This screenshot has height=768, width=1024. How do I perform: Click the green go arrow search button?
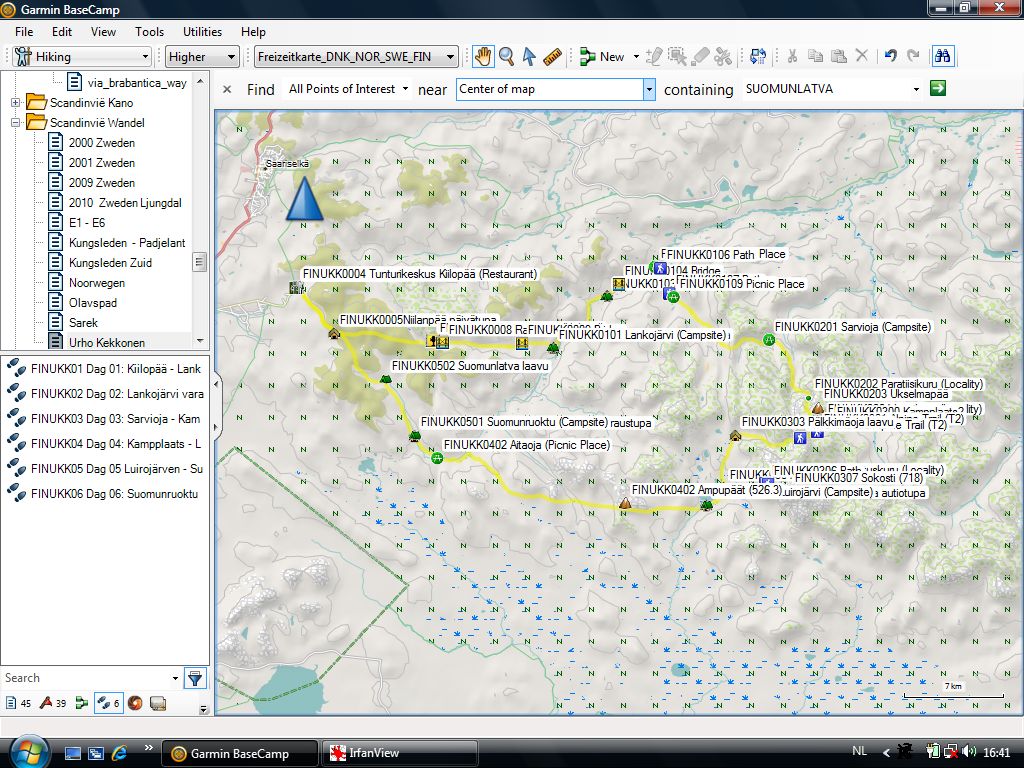[937, 89]
